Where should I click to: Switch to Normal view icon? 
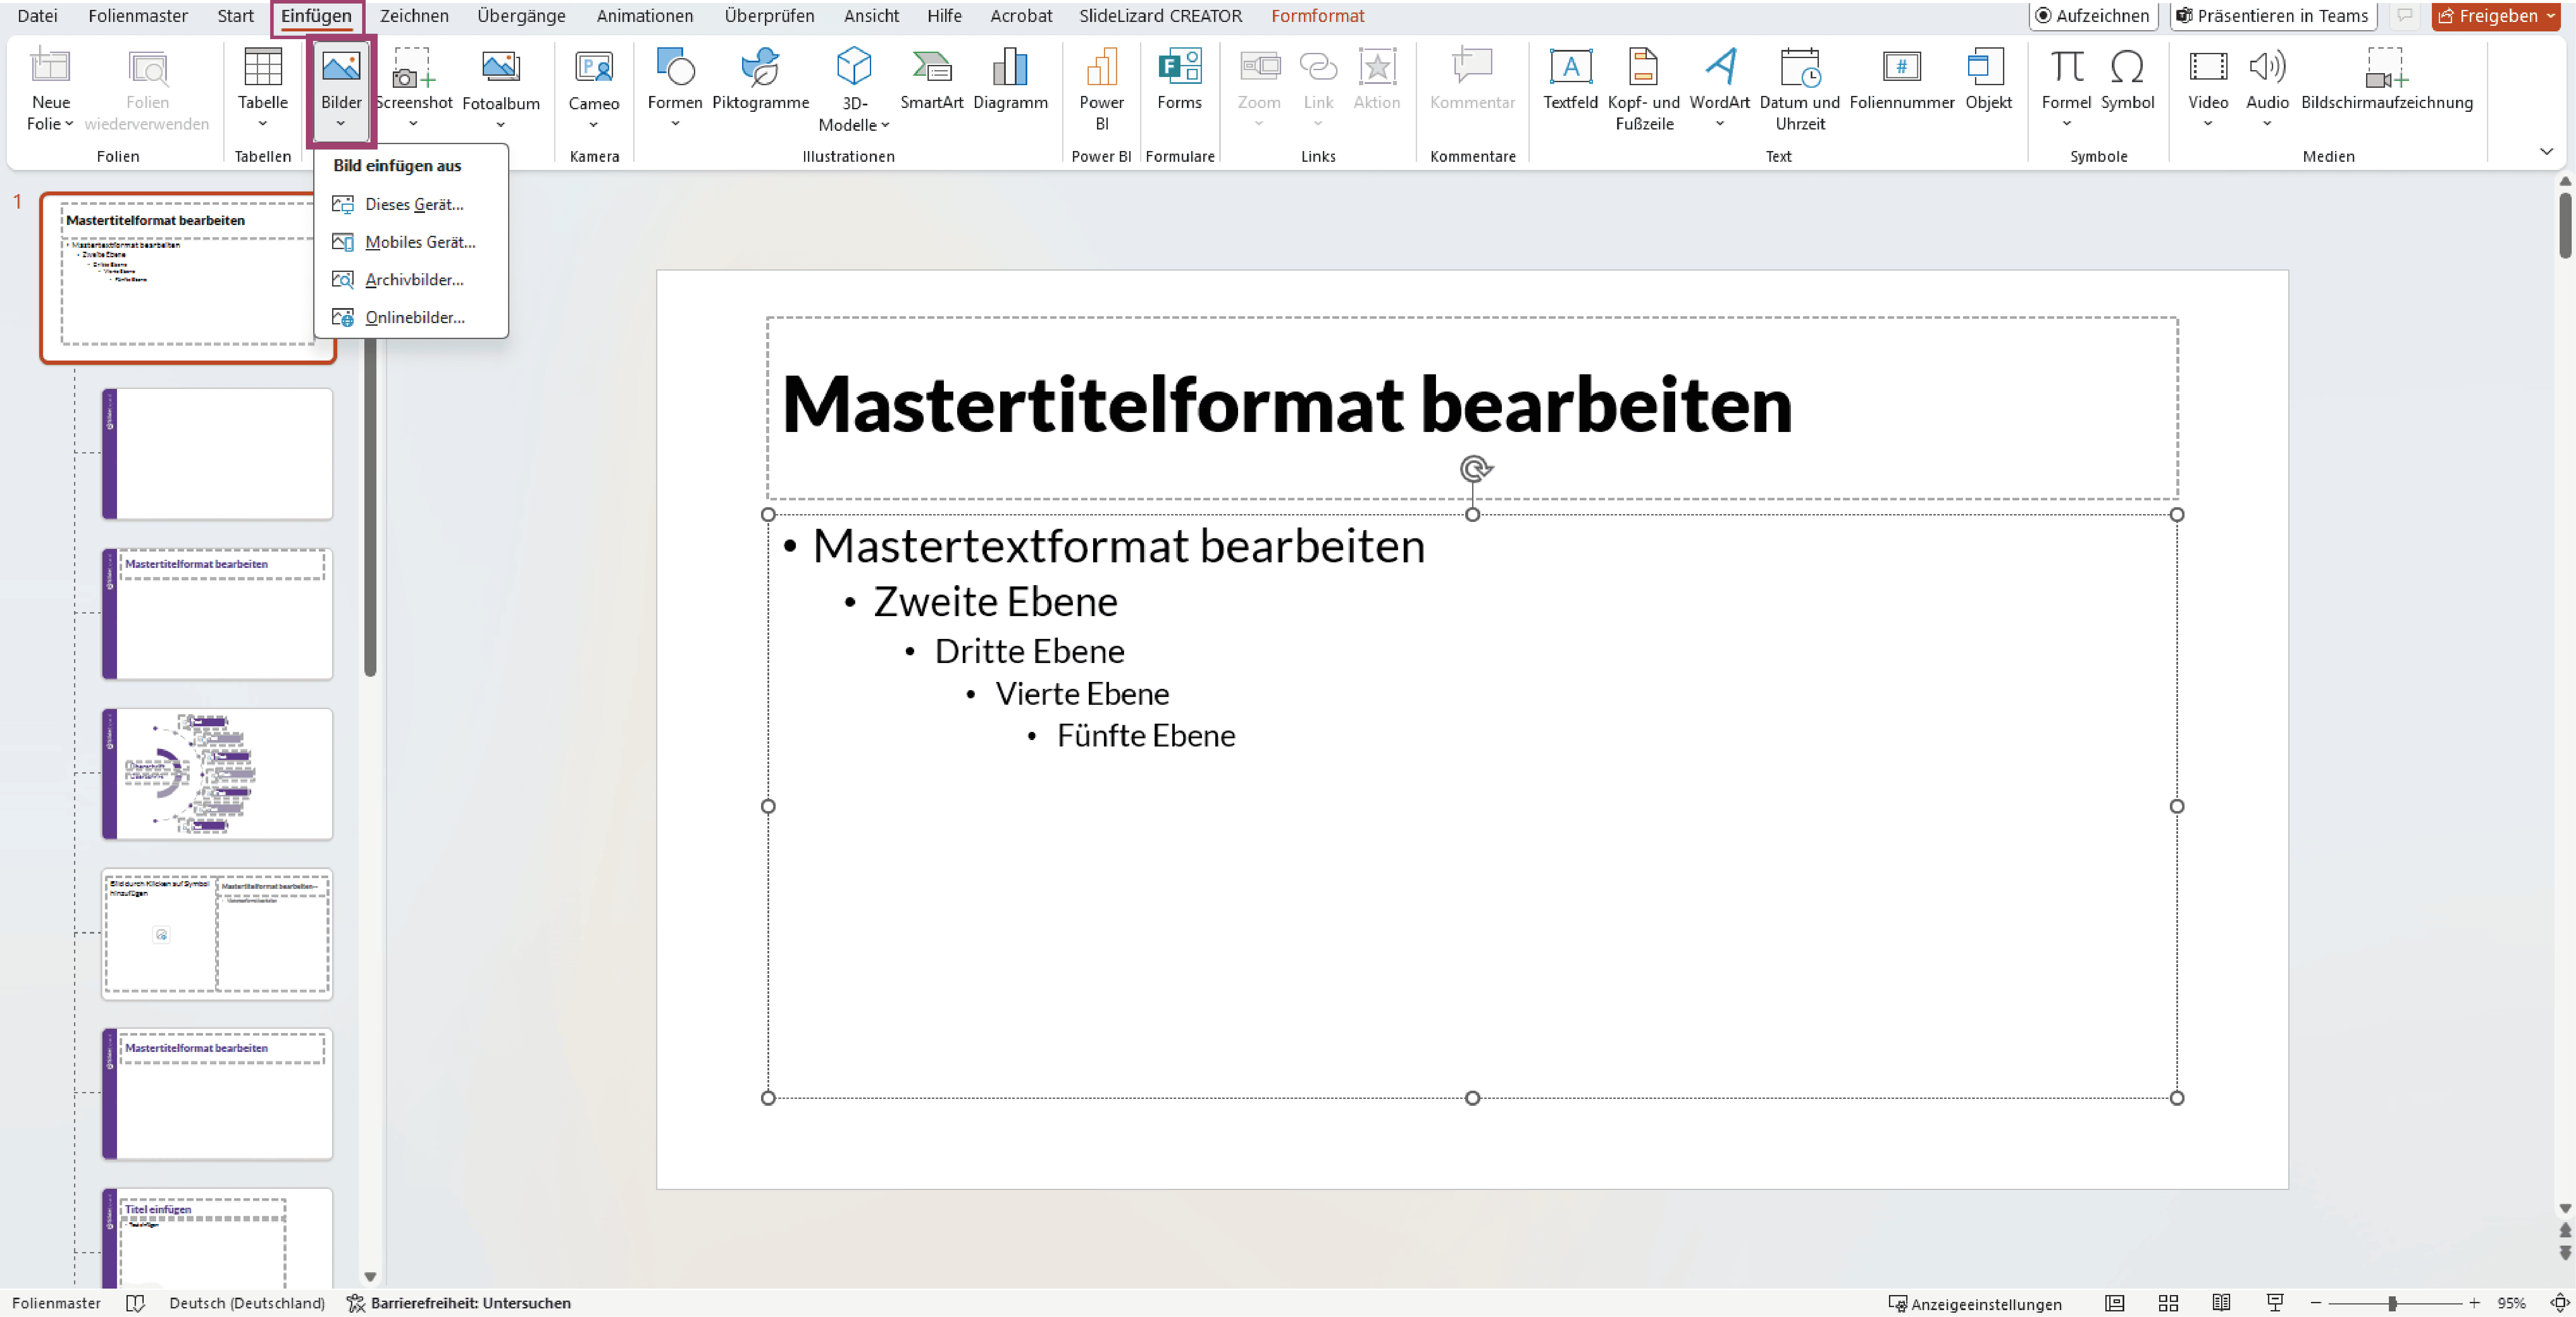2114,1303
